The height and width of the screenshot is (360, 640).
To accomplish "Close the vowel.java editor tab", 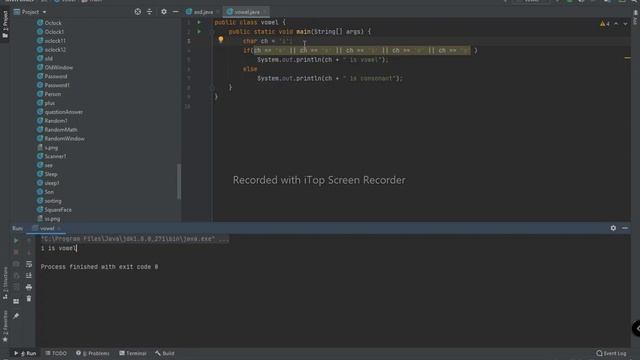I will [264, 12].
